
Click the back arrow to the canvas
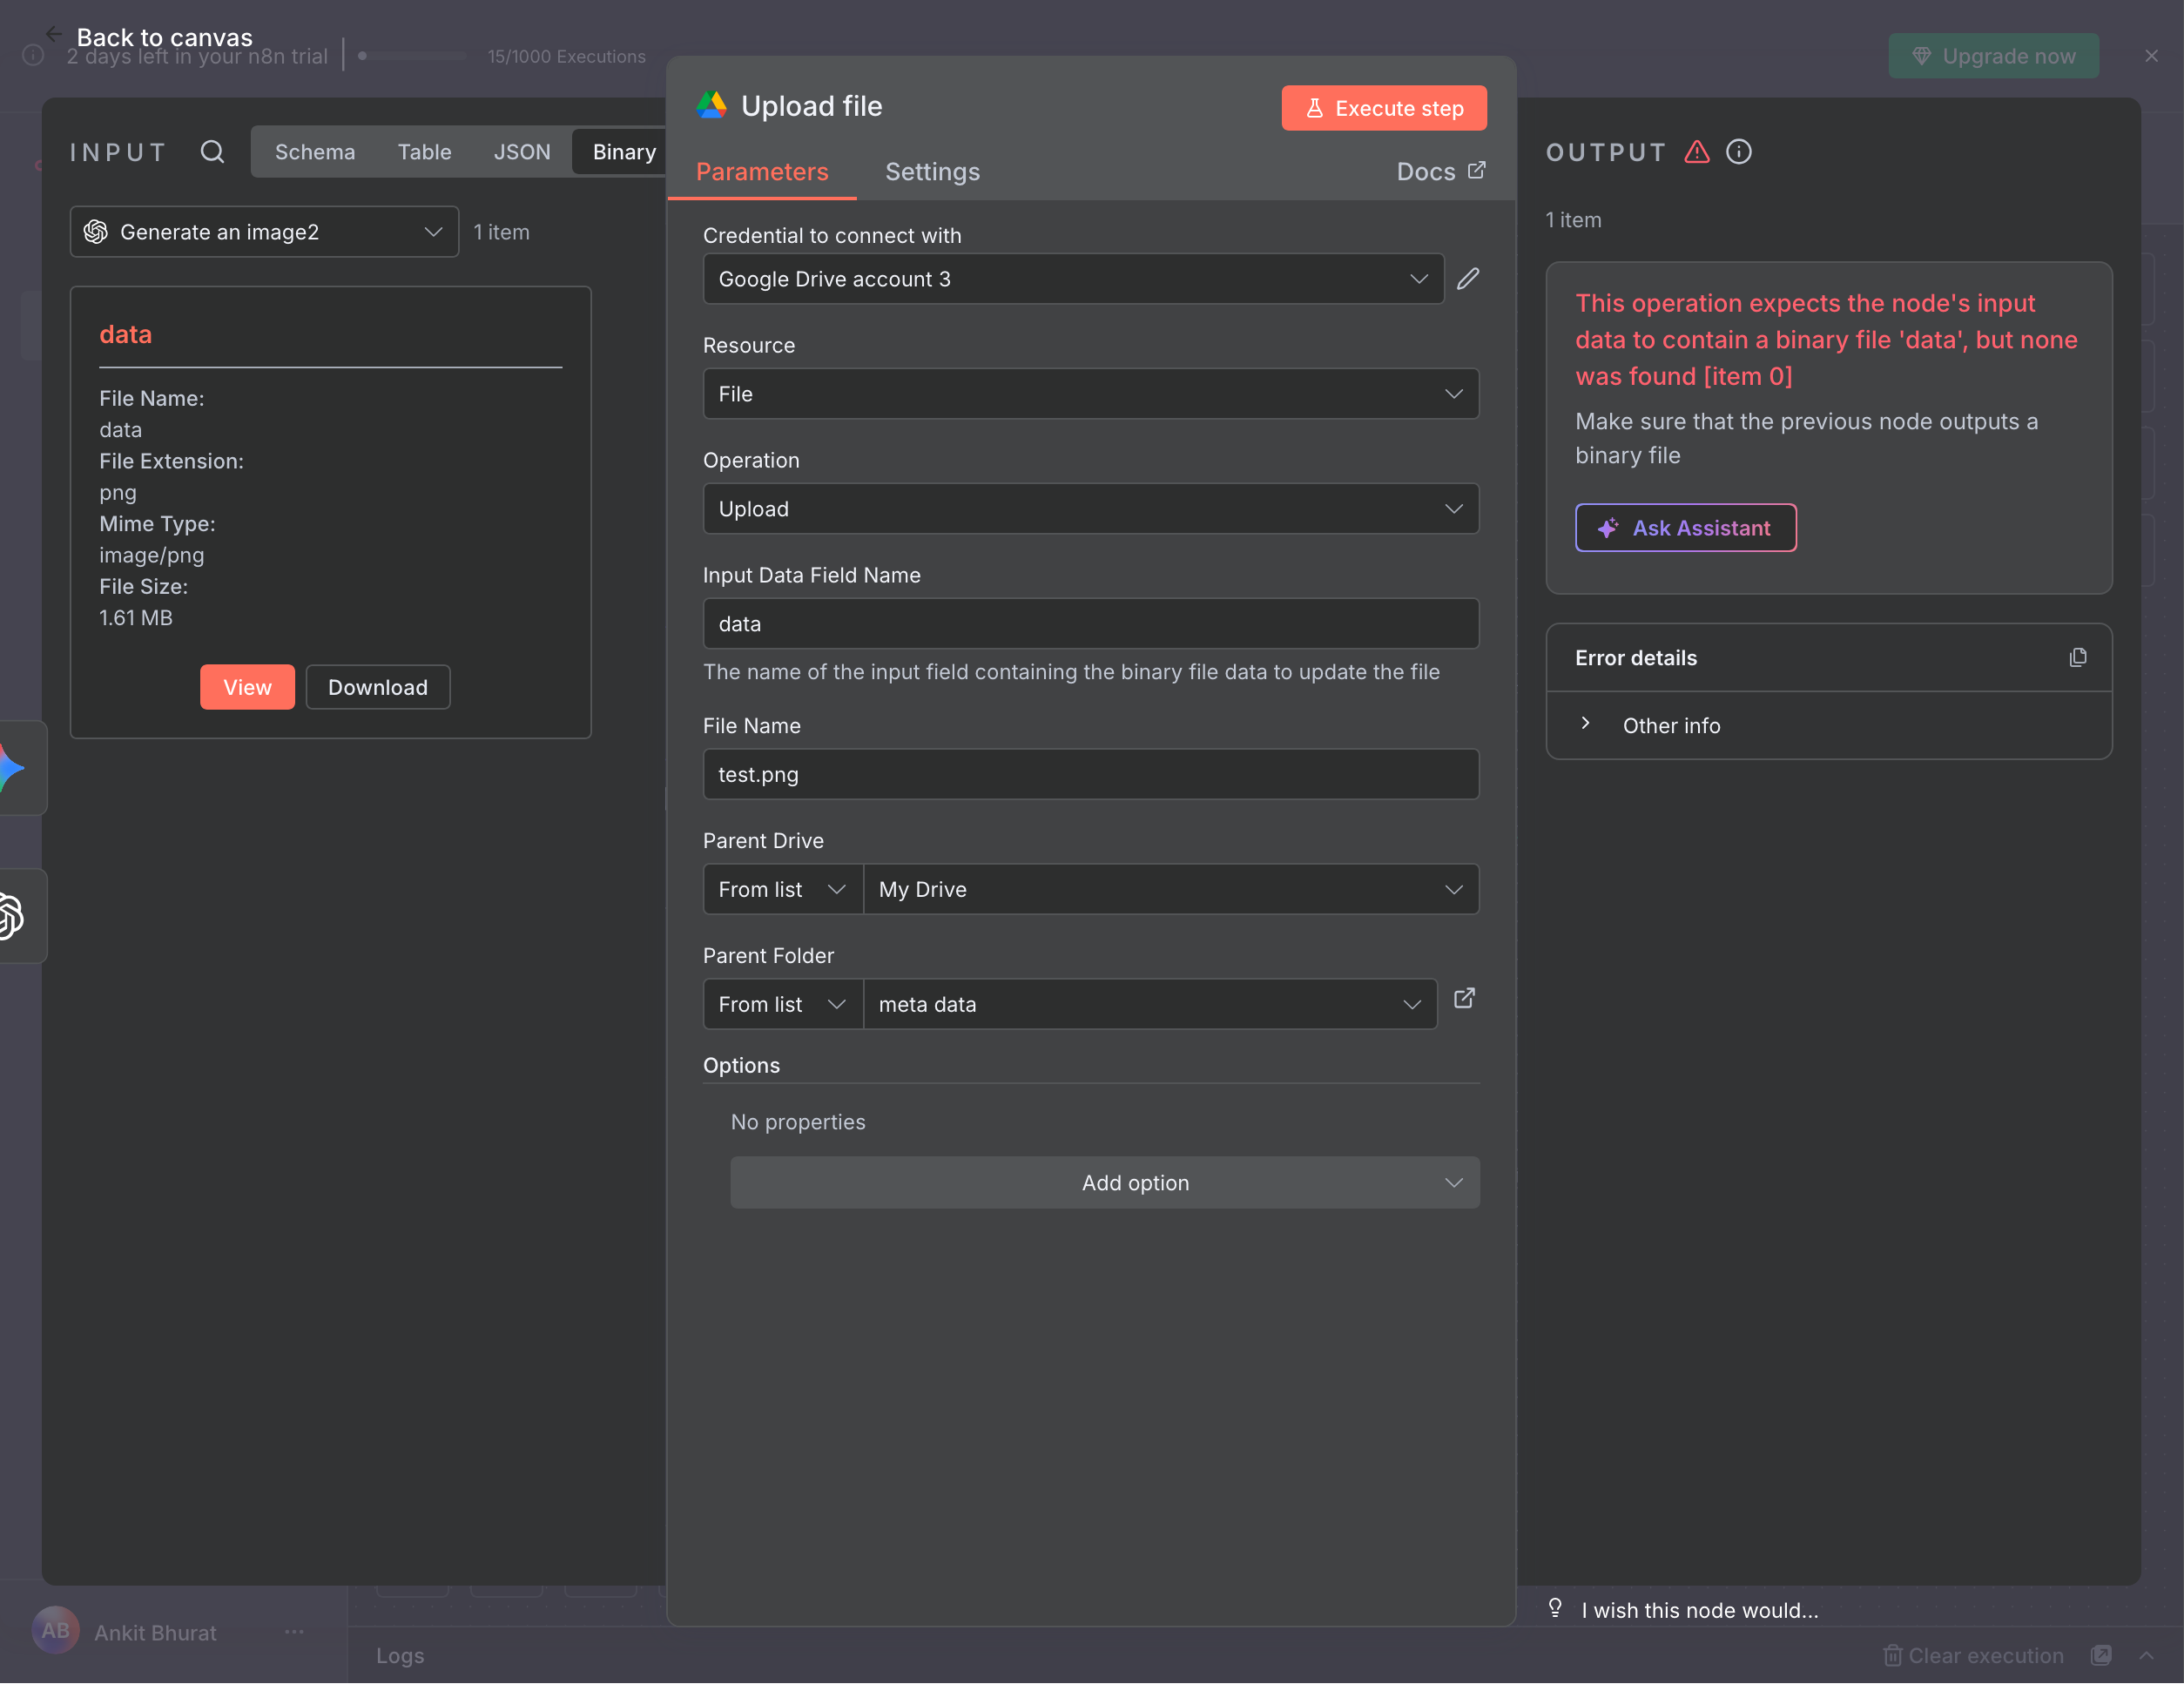pyautogui.click(x=54, y=35)
